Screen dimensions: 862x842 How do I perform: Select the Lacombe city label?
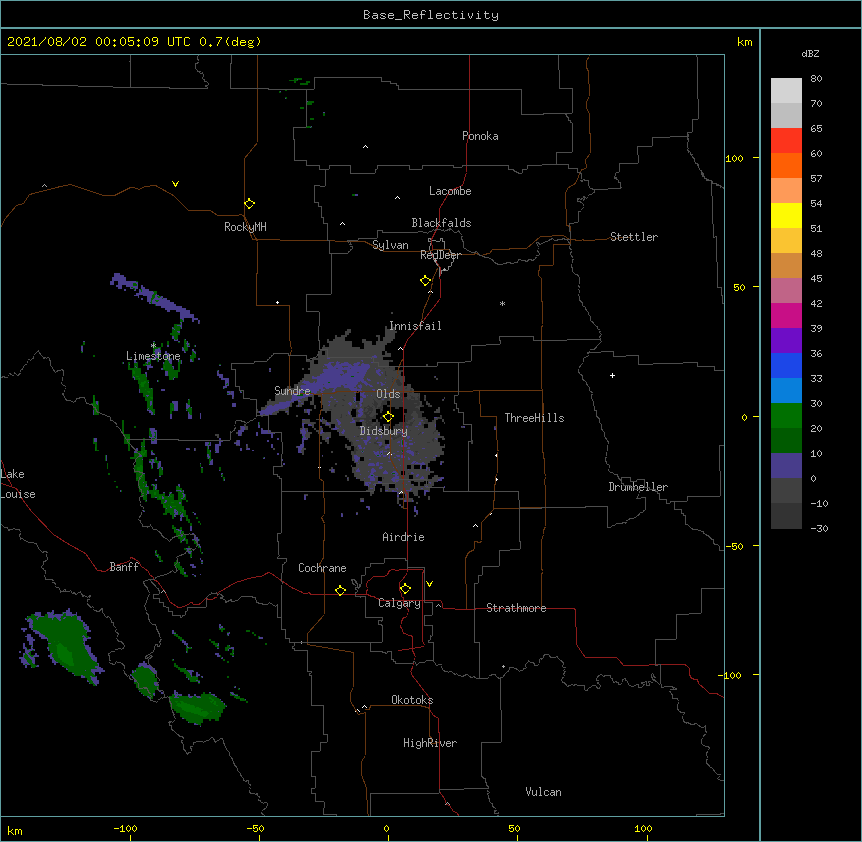[450, 191]
